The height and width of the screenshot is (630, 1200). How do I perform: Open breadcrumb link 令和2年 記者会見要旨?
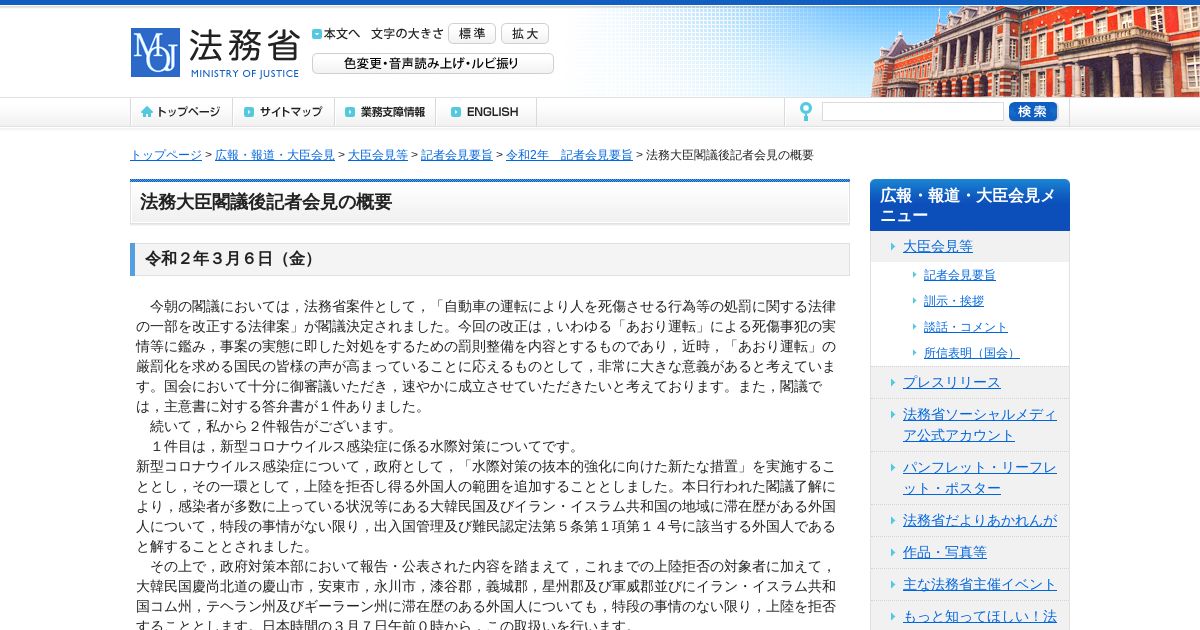[x=569, y=155]
